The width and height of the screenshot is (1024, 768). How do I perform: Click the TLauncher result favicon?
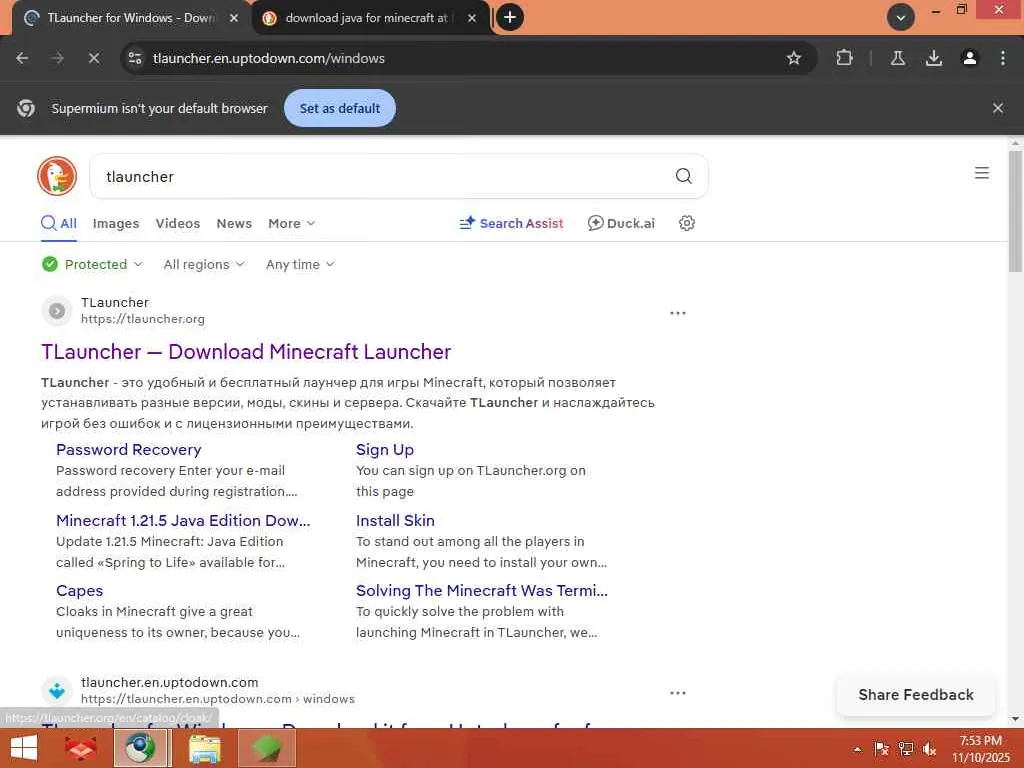(x=57, y=311)
